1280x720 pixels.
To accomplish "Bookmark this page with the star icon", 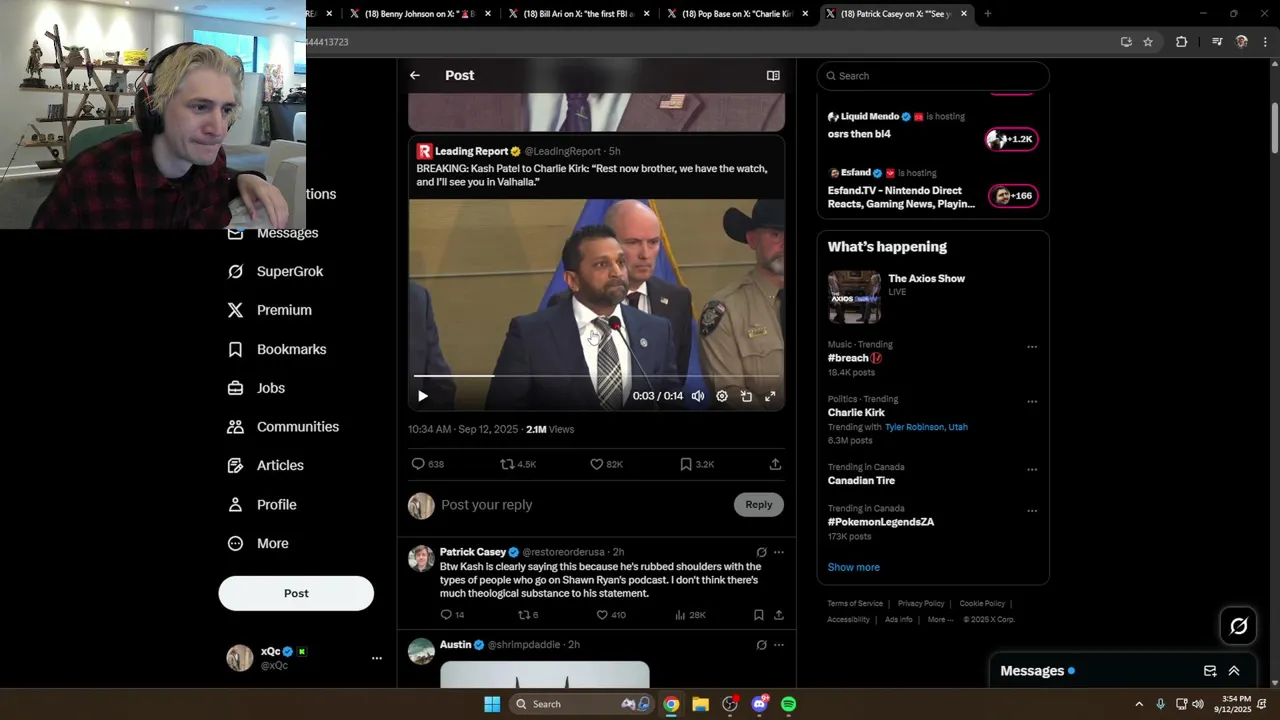I will [1148, 42].
